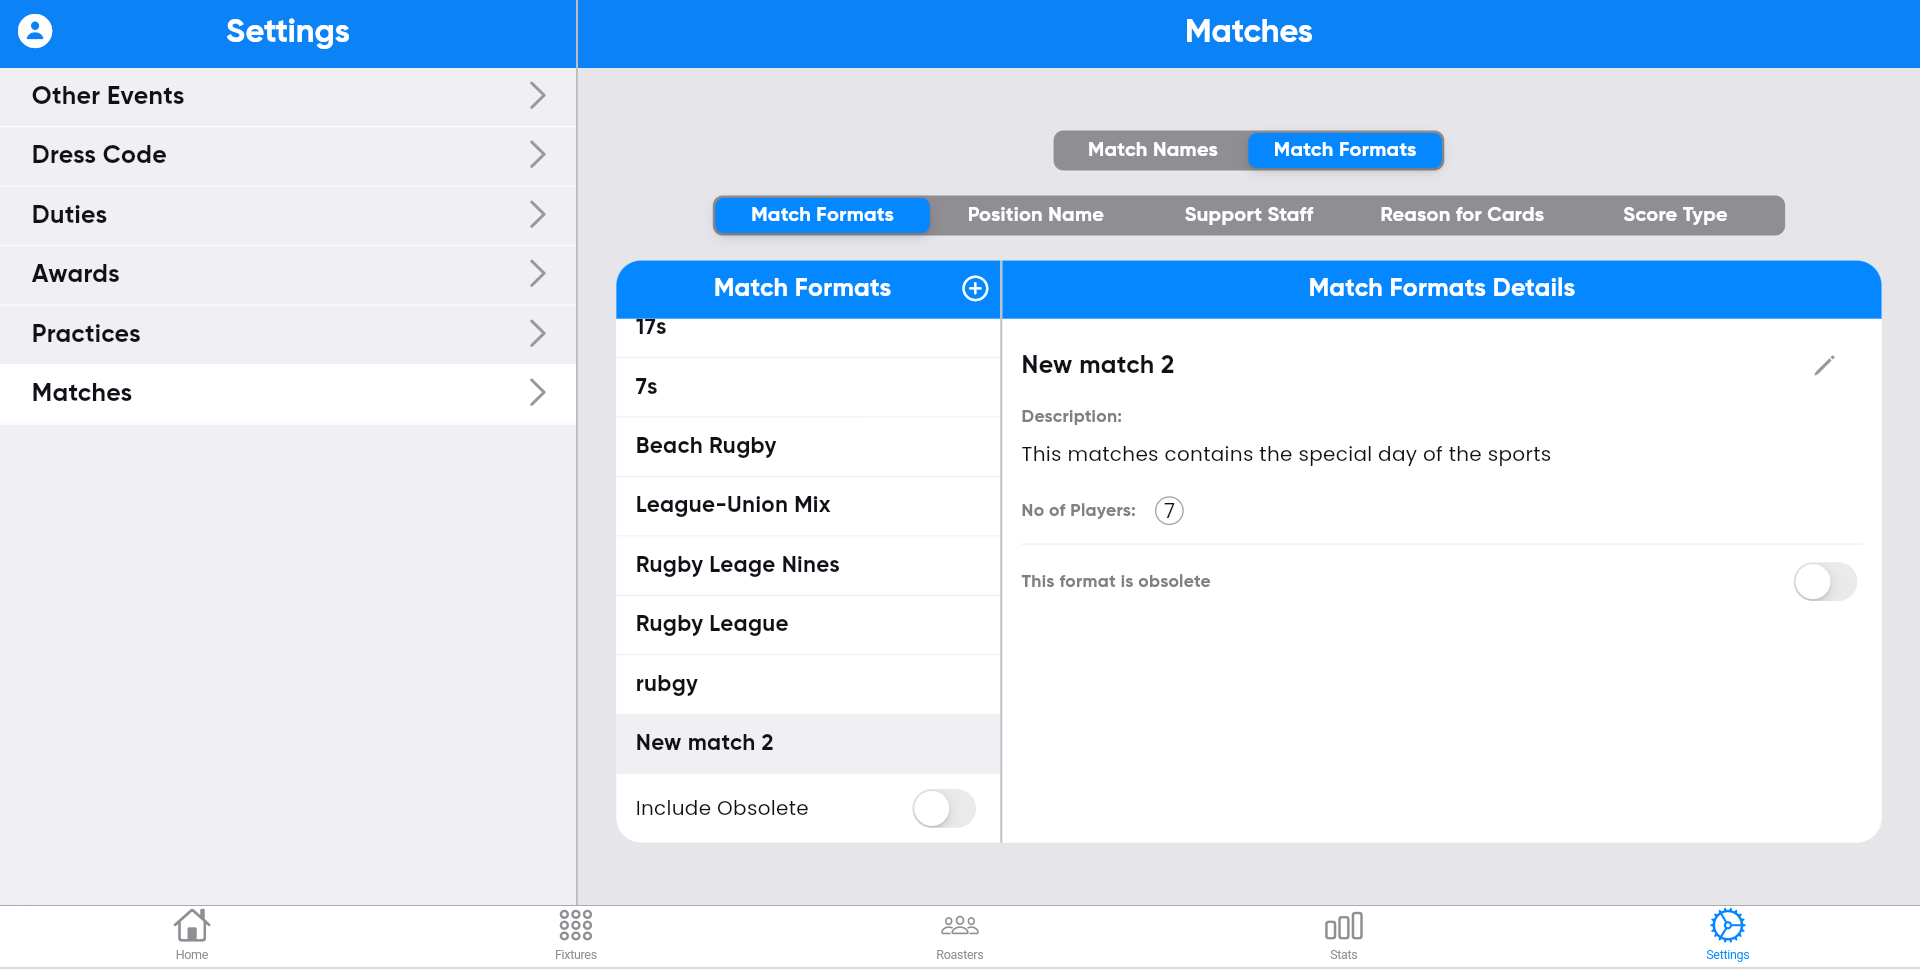Switch to Match Names tab

(1152, 150)
